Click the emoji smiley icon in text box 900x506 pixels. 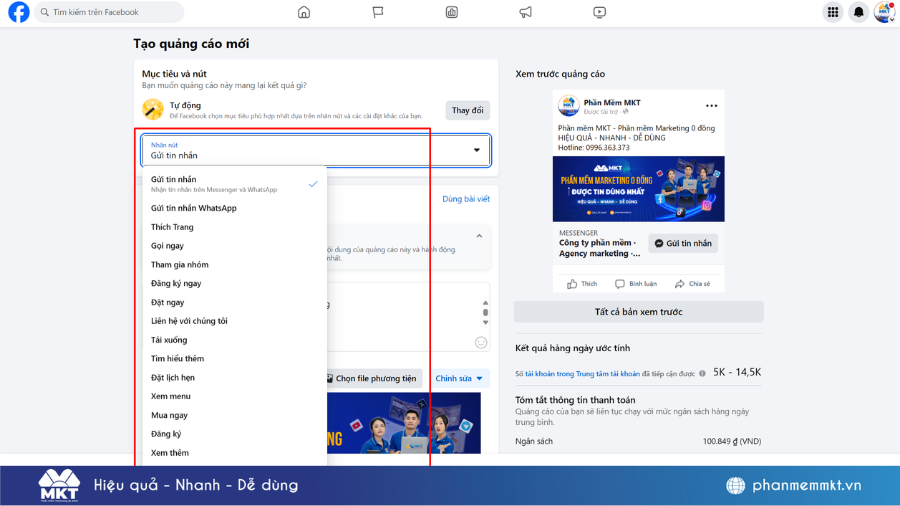tap(481, 342)
